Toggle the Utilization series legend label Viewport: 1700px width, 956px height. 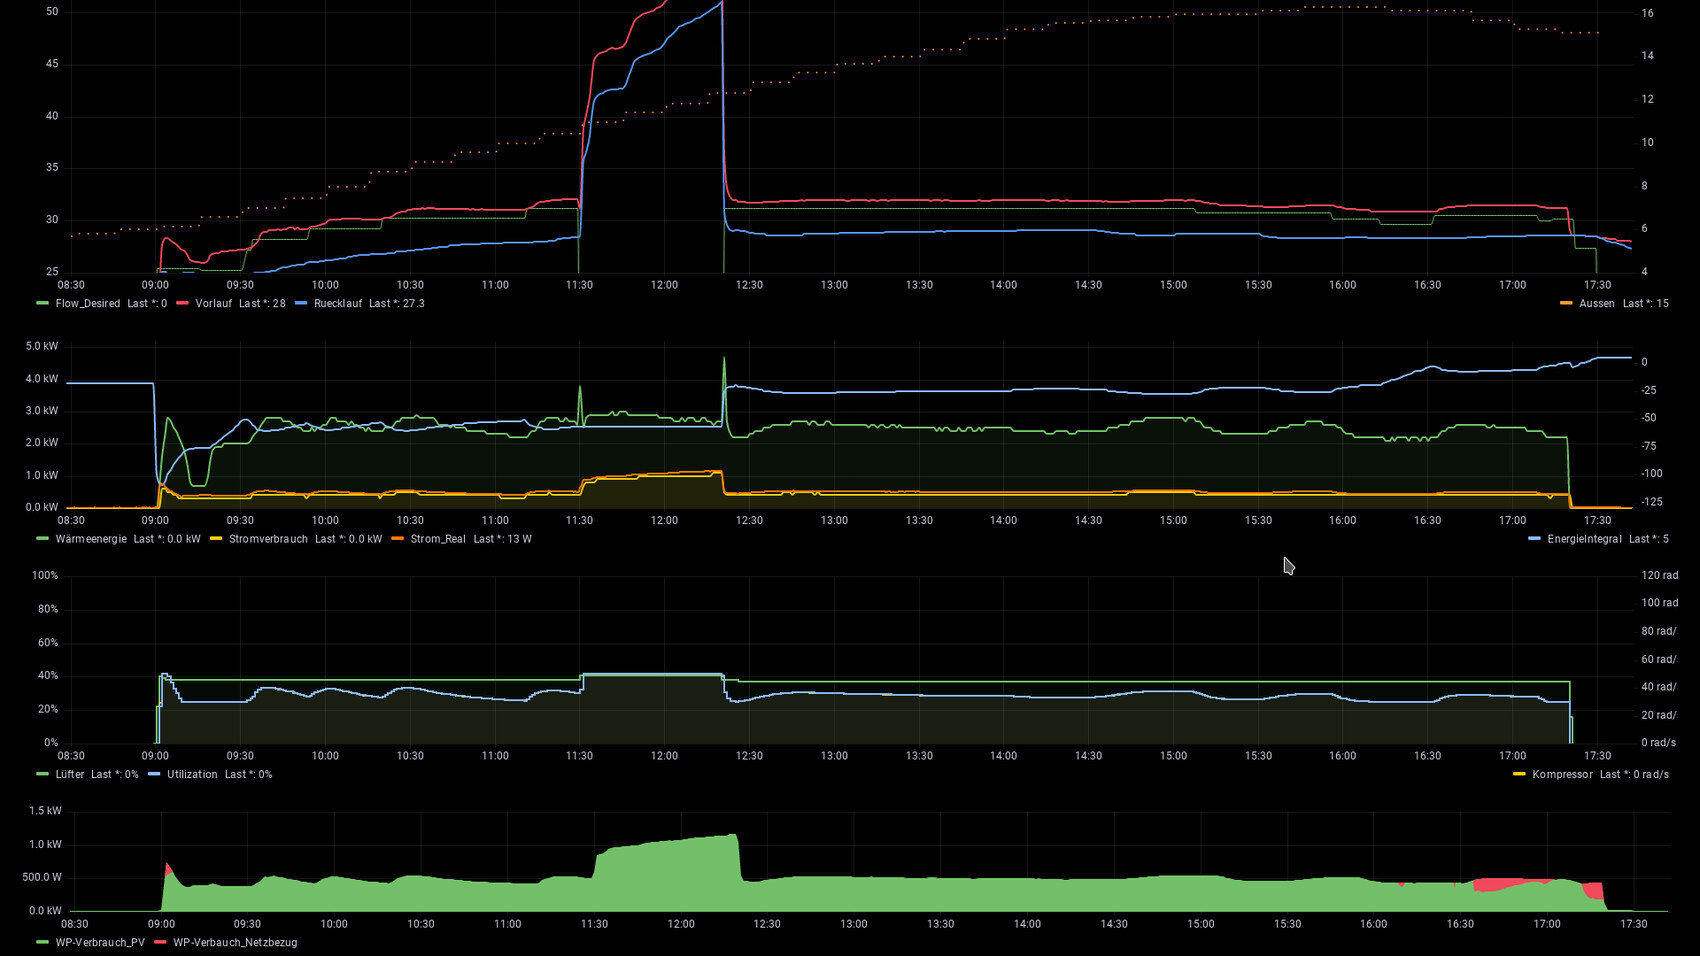(192, 775)
